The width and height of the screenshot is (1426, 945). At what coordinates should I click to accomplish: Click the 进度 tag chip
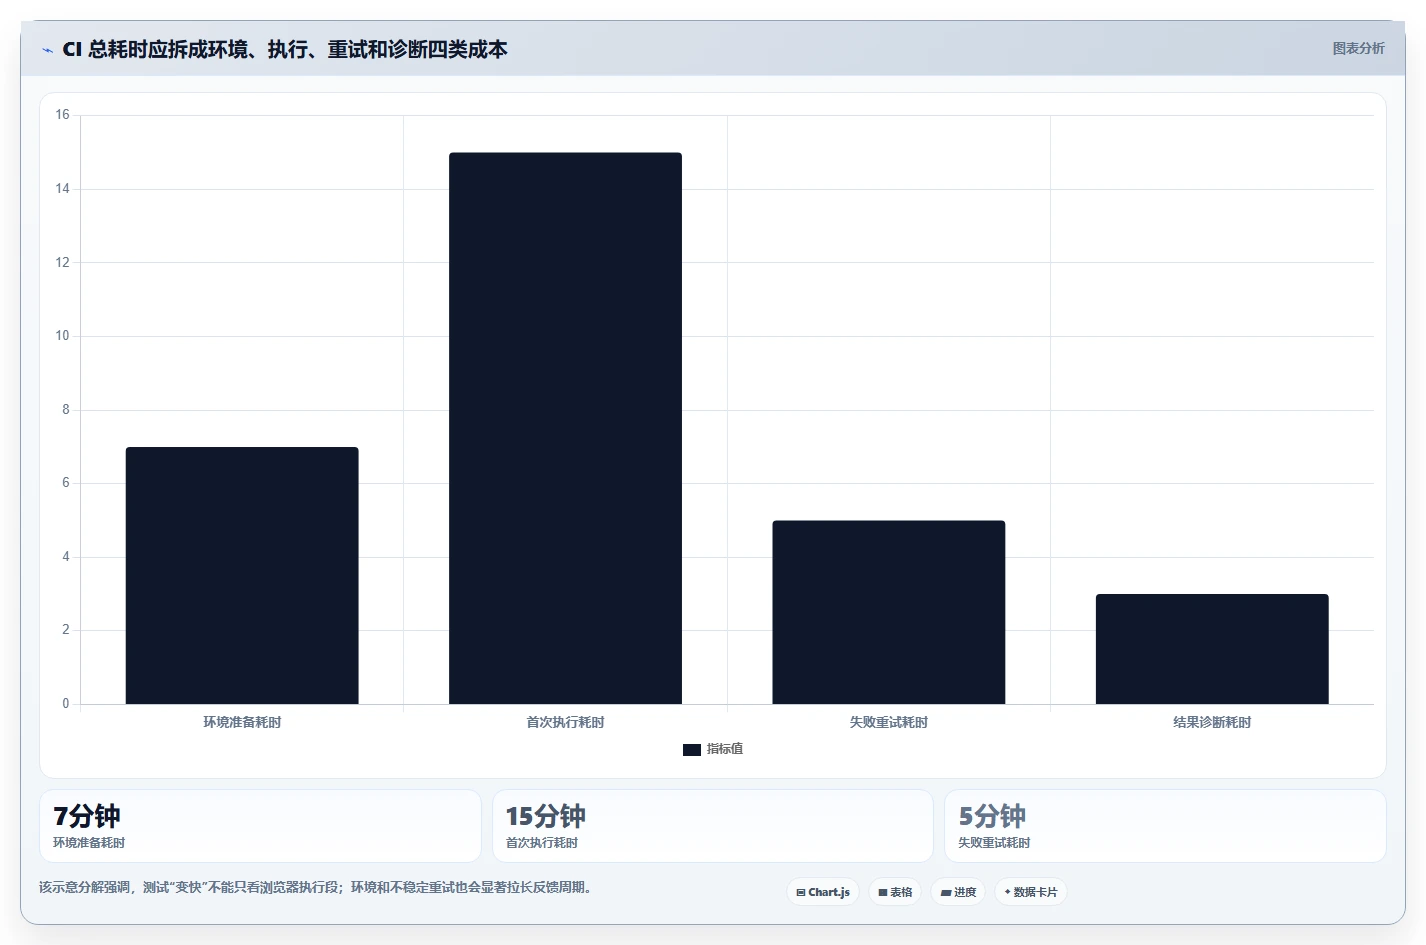pos(958,892)
